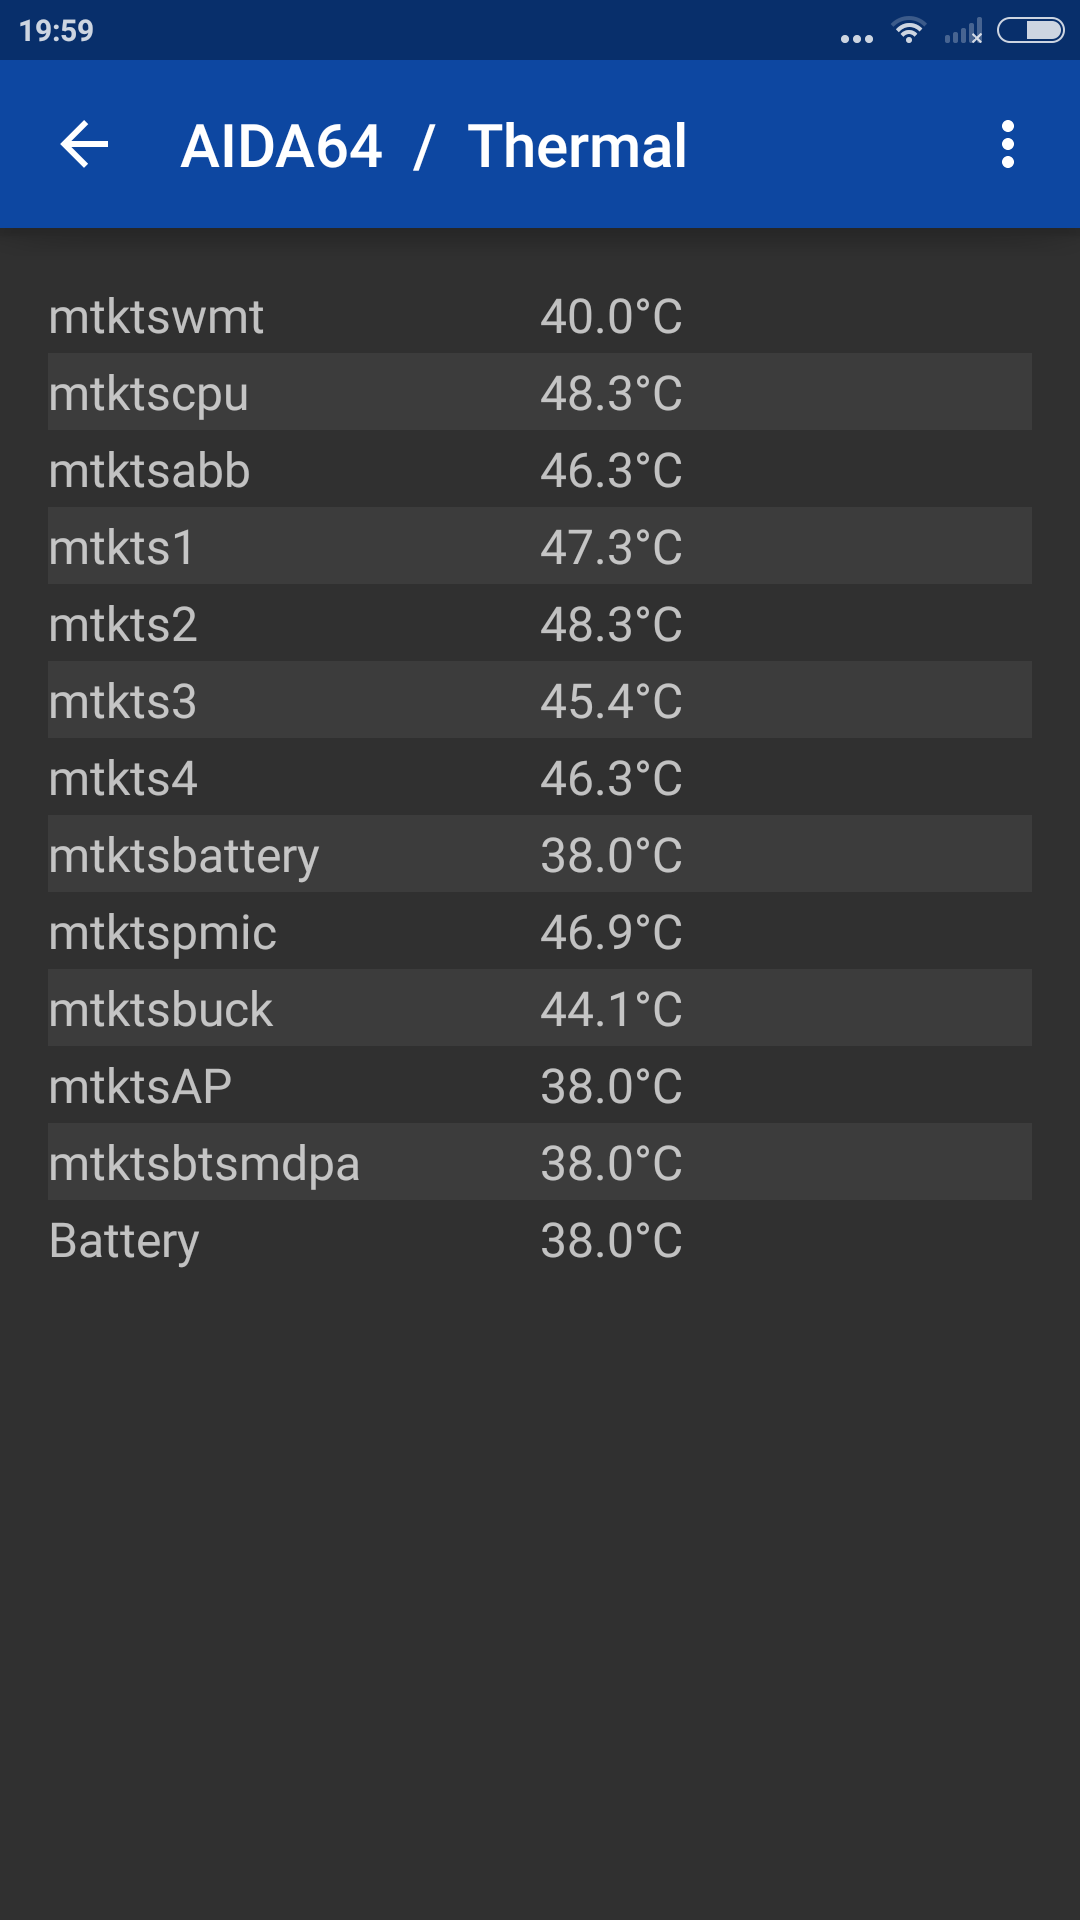Select the mtkts1 sensor row
The width and height of the screenshot is (1080, 1920).
tap(540, 547)
